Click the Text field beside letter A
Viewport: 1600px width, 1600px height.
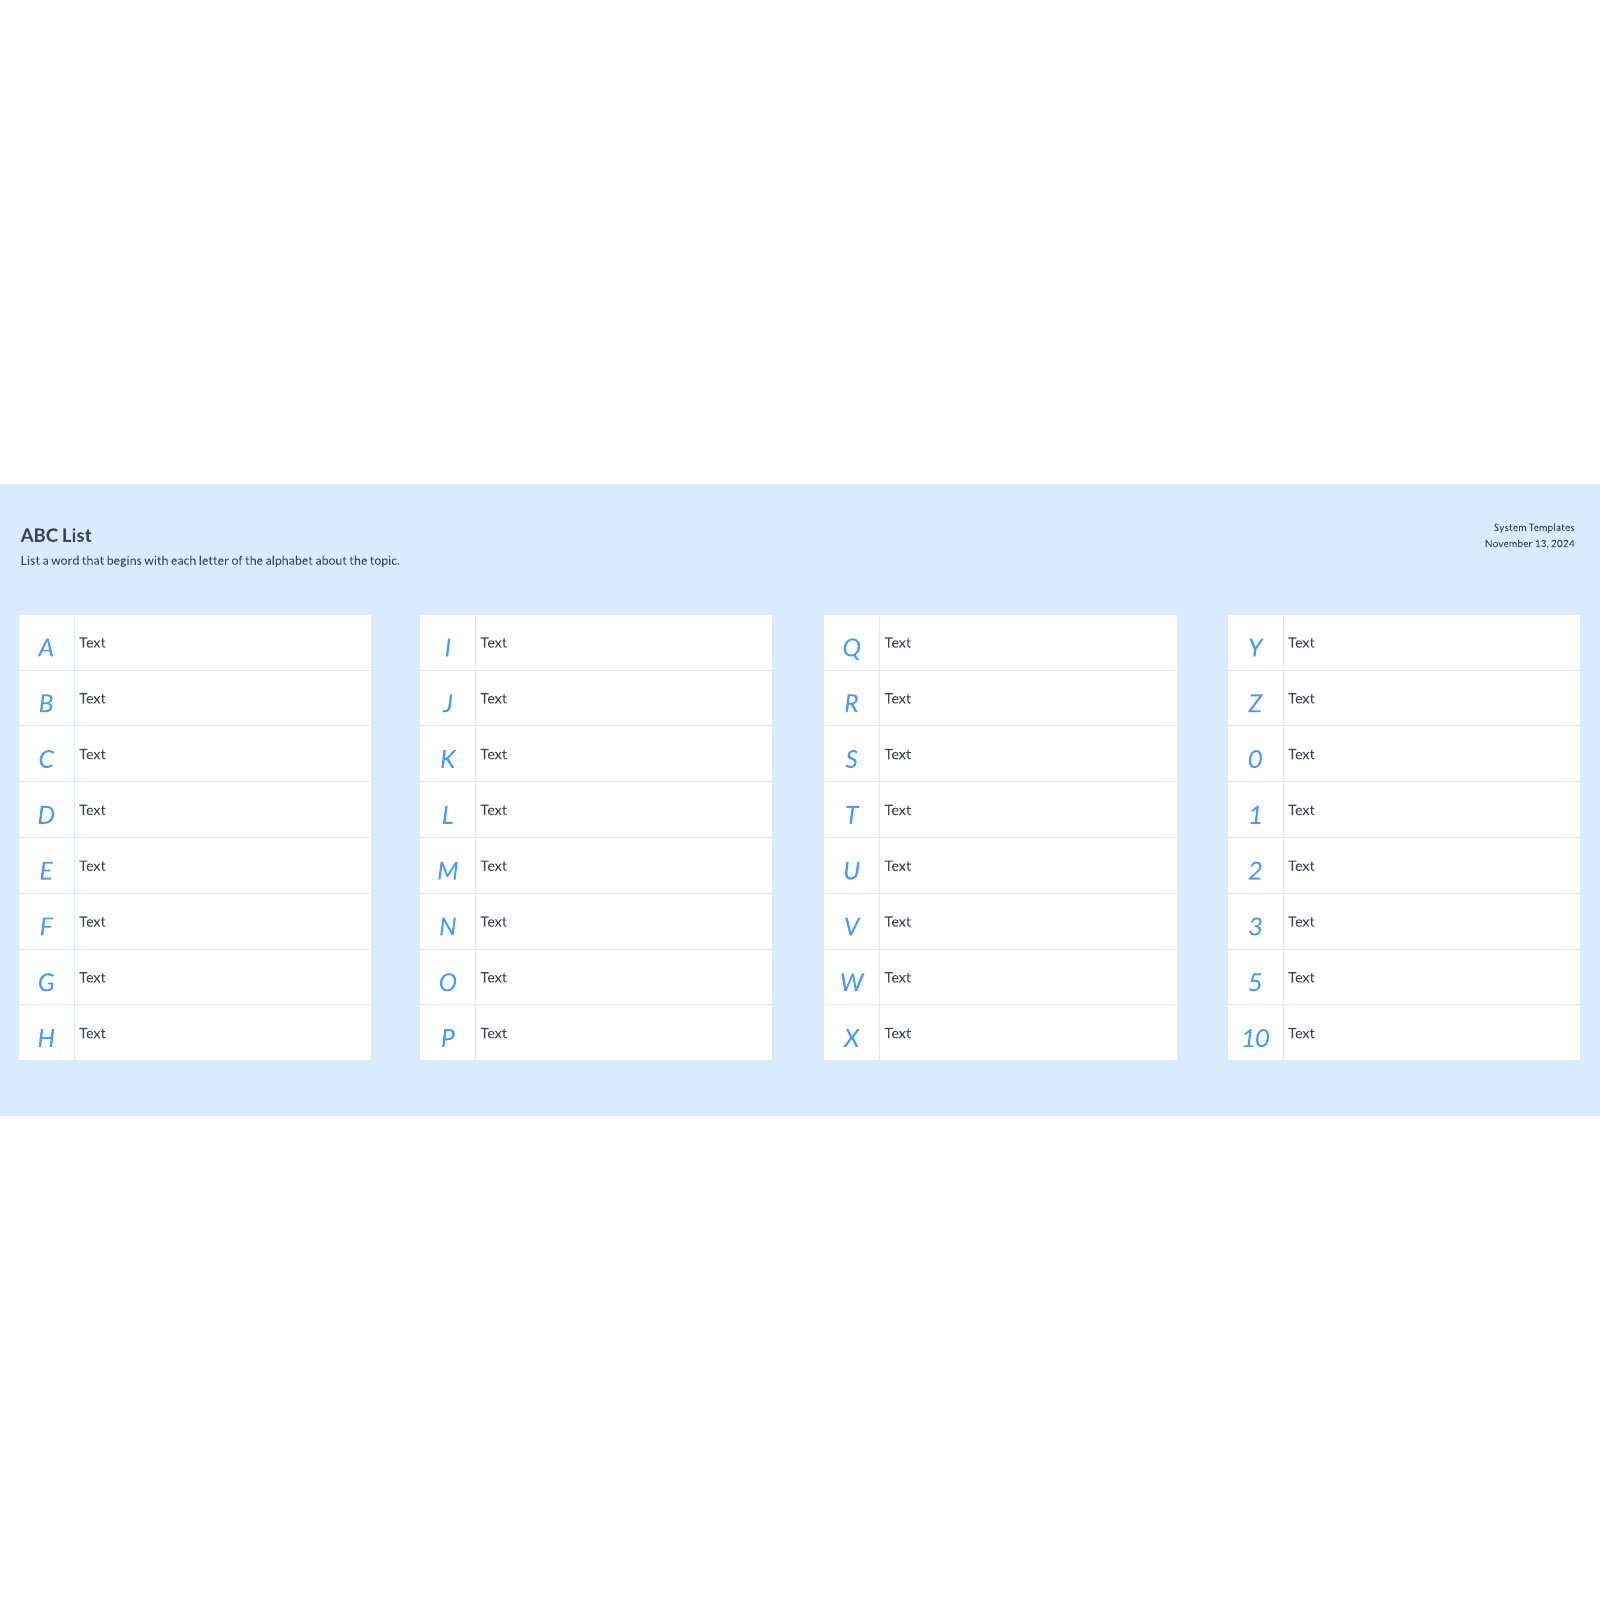pos(223,643)
